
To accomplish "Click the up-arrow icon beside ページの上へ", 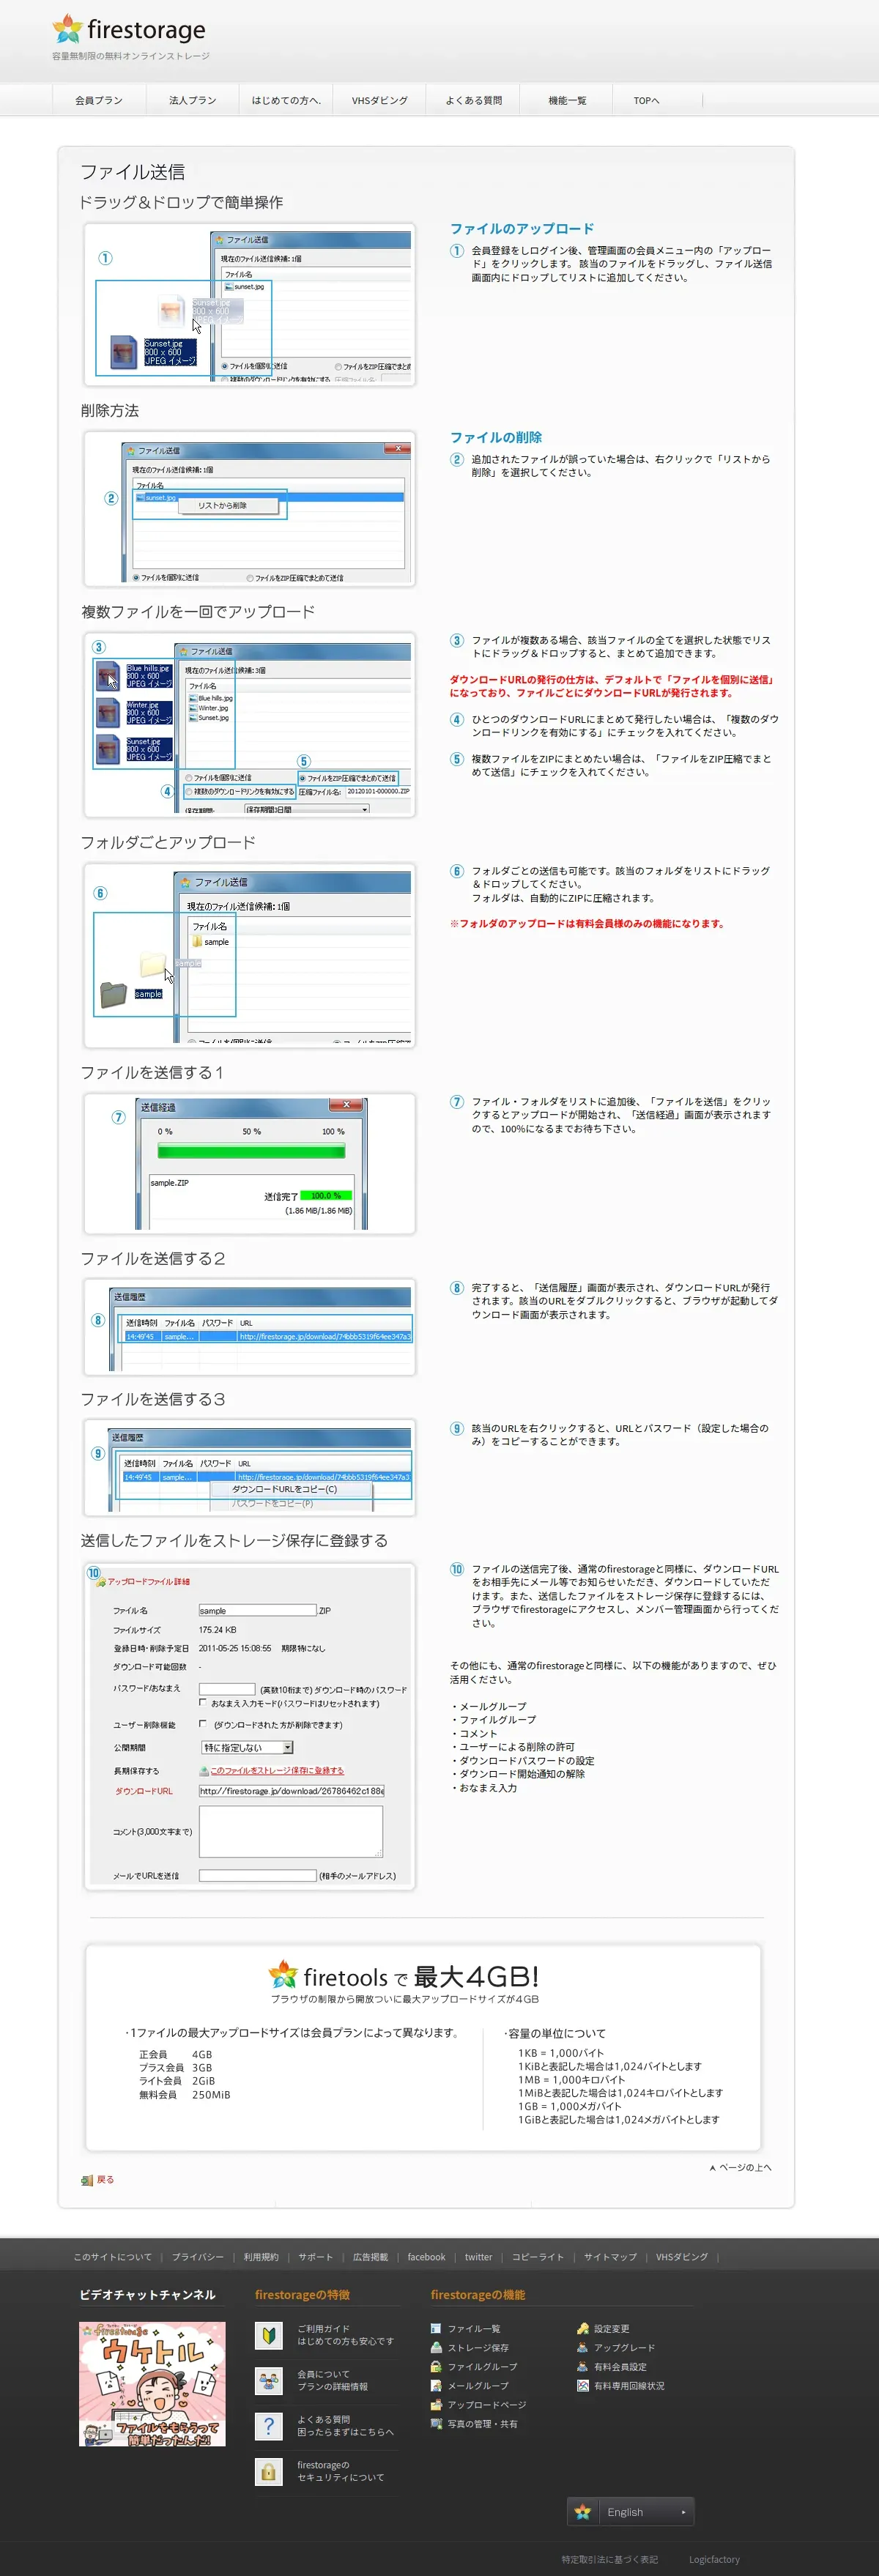I will point(712,2167).
